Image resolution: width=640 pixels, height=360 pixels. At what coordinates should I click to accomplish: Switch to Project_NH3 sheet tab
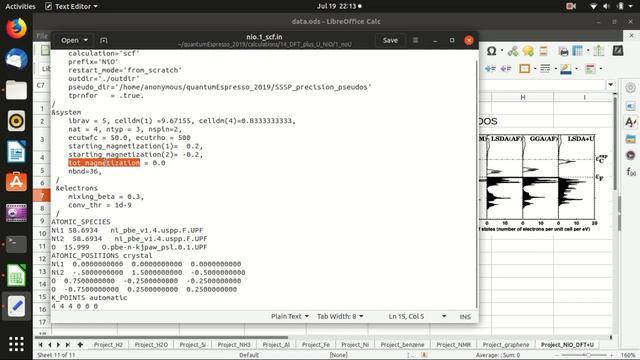[x=234, y=344]
